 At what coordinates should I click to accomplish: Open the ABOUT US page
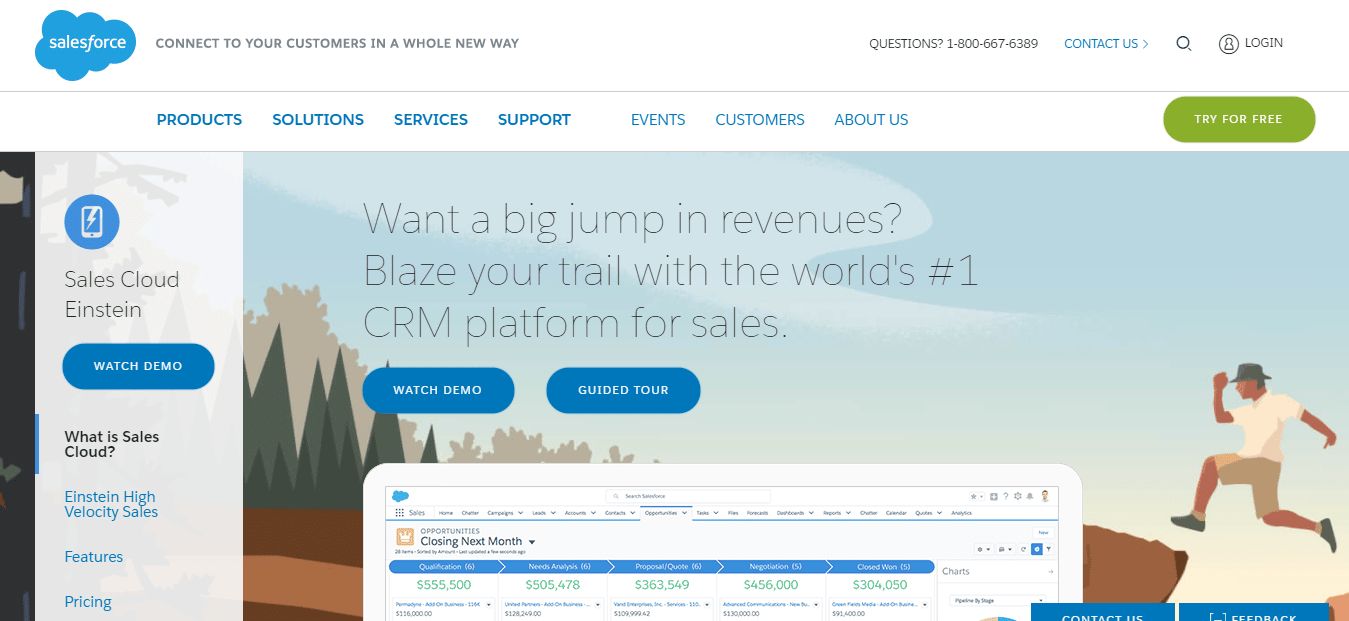tap(871, 120)
